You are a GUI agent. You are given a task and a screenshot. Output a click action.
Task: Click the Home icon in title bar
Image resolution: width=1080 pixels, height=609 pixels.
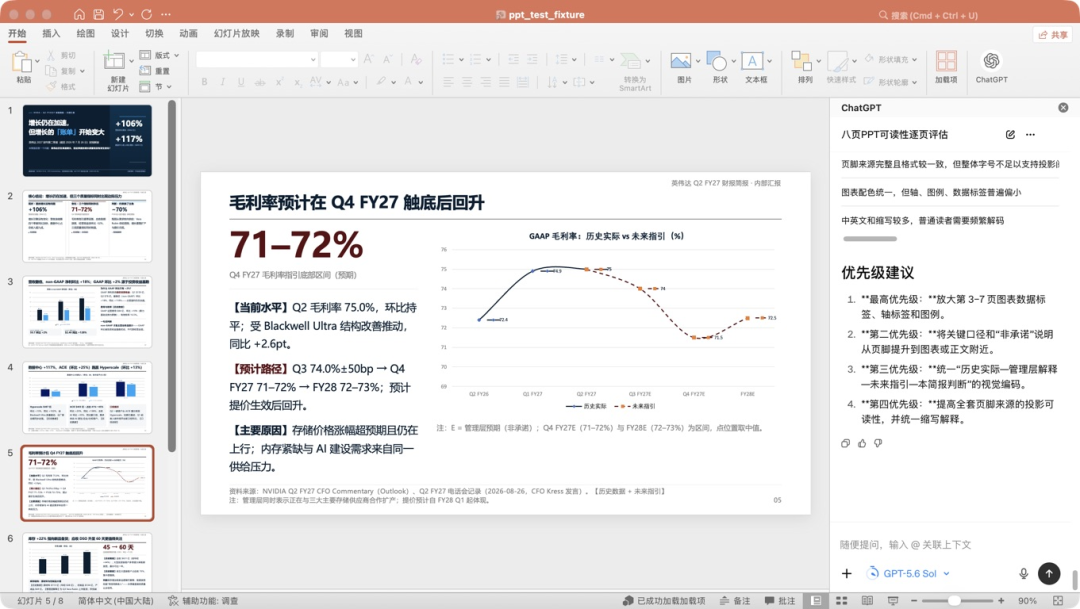pos(79,14)
